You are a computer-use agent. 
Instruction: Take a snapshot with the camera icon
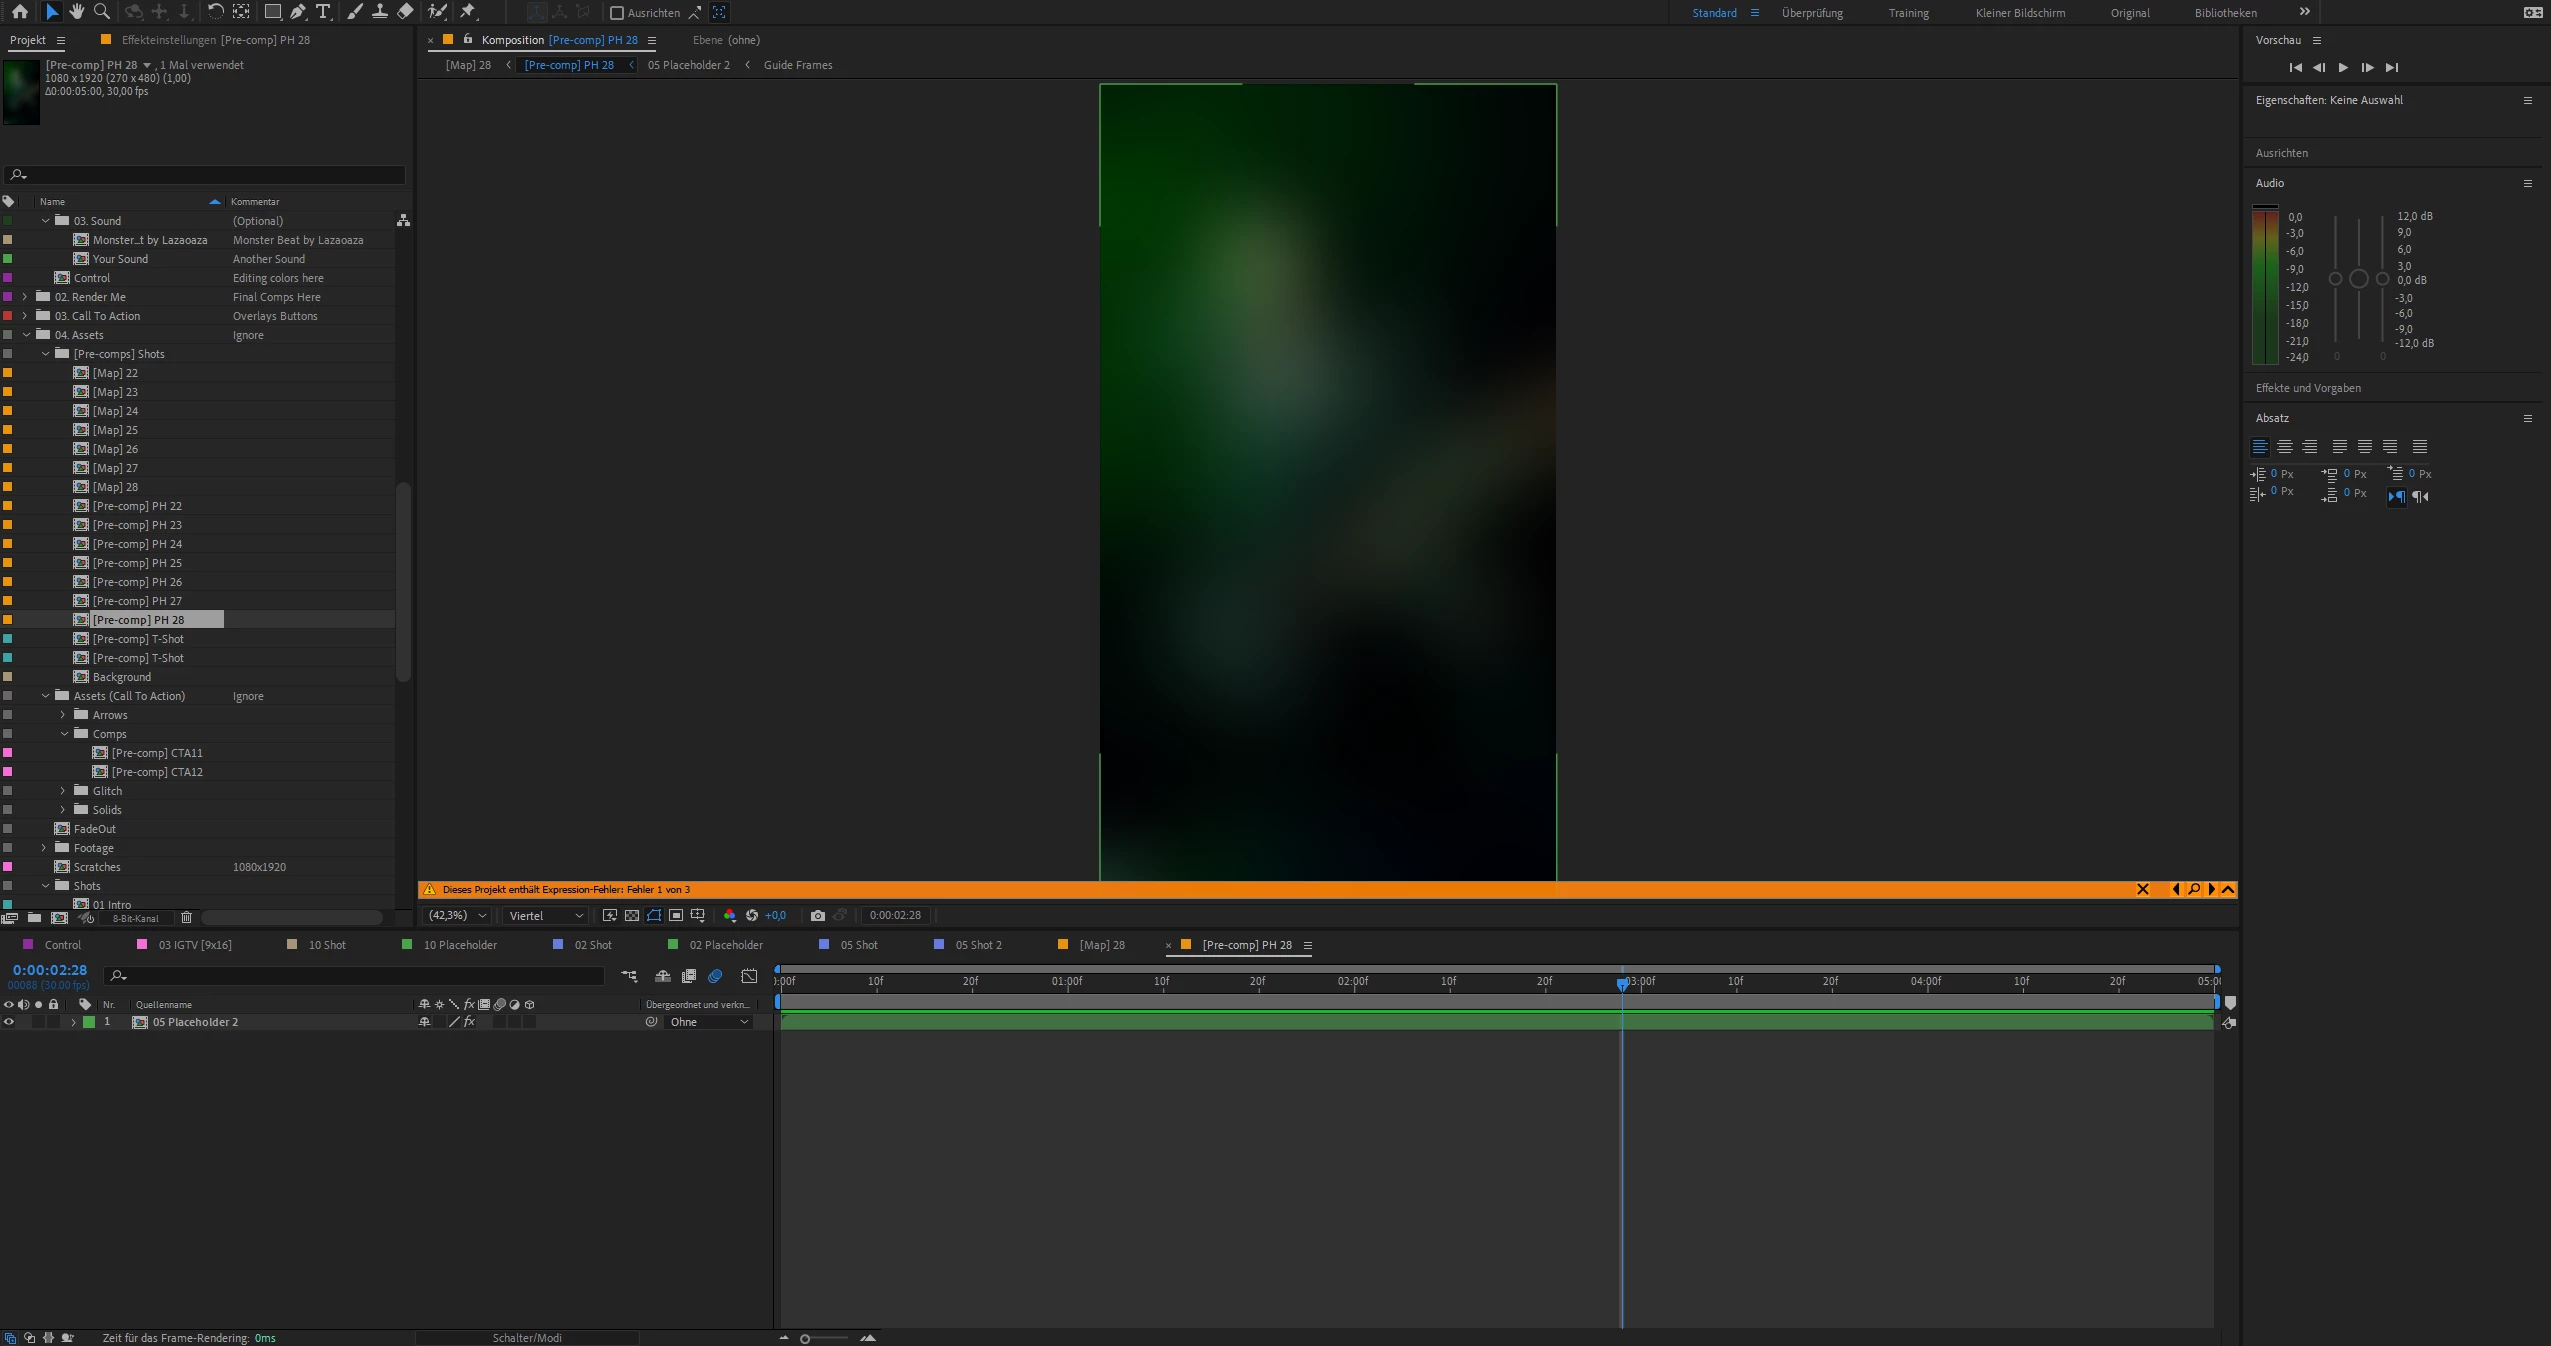coord(818,915)
